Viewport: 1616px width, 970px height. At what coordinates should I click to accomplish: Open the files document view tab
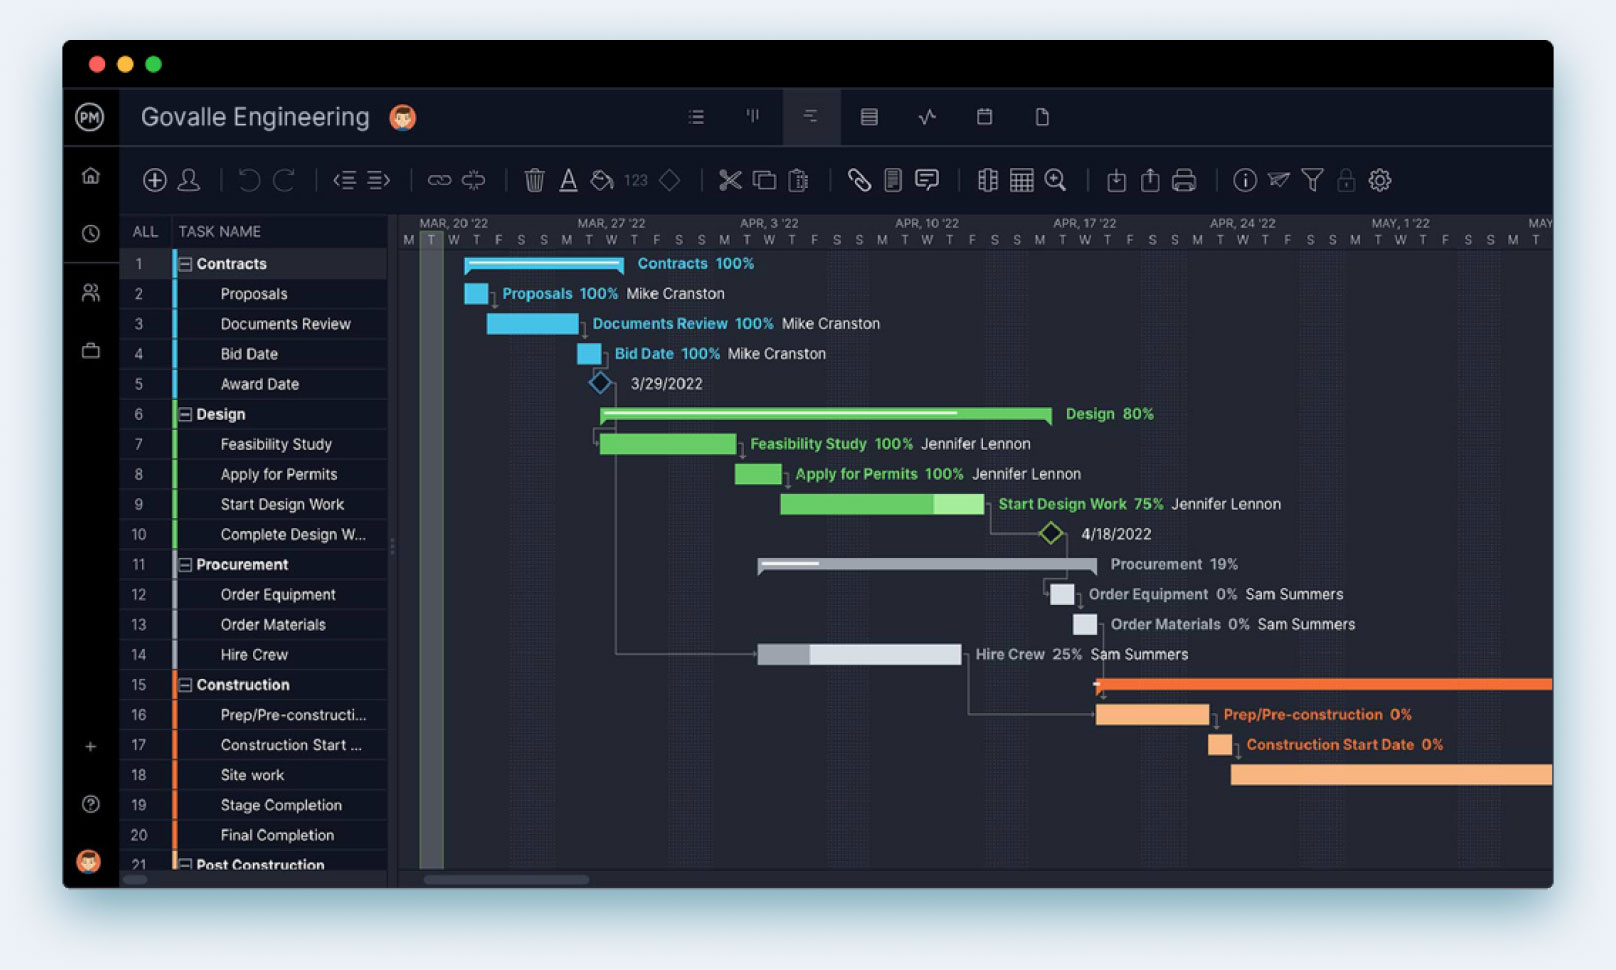pyautogui.click(x=1042, y=117)
